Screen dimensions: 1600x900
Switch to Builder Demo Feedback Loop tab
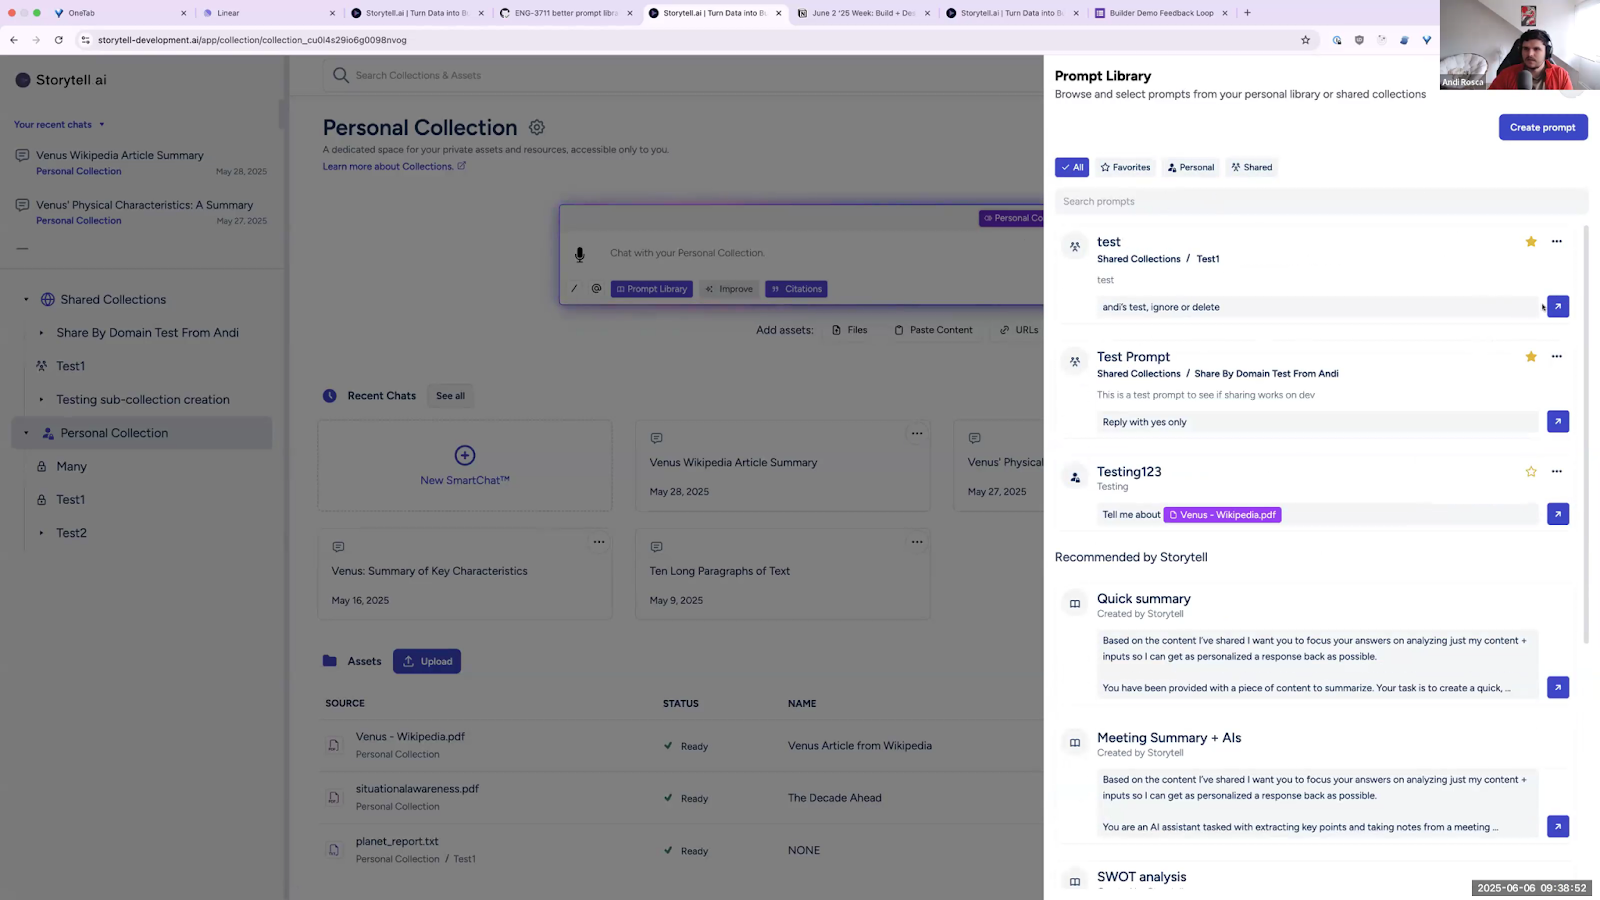[x=1160, y=13]
